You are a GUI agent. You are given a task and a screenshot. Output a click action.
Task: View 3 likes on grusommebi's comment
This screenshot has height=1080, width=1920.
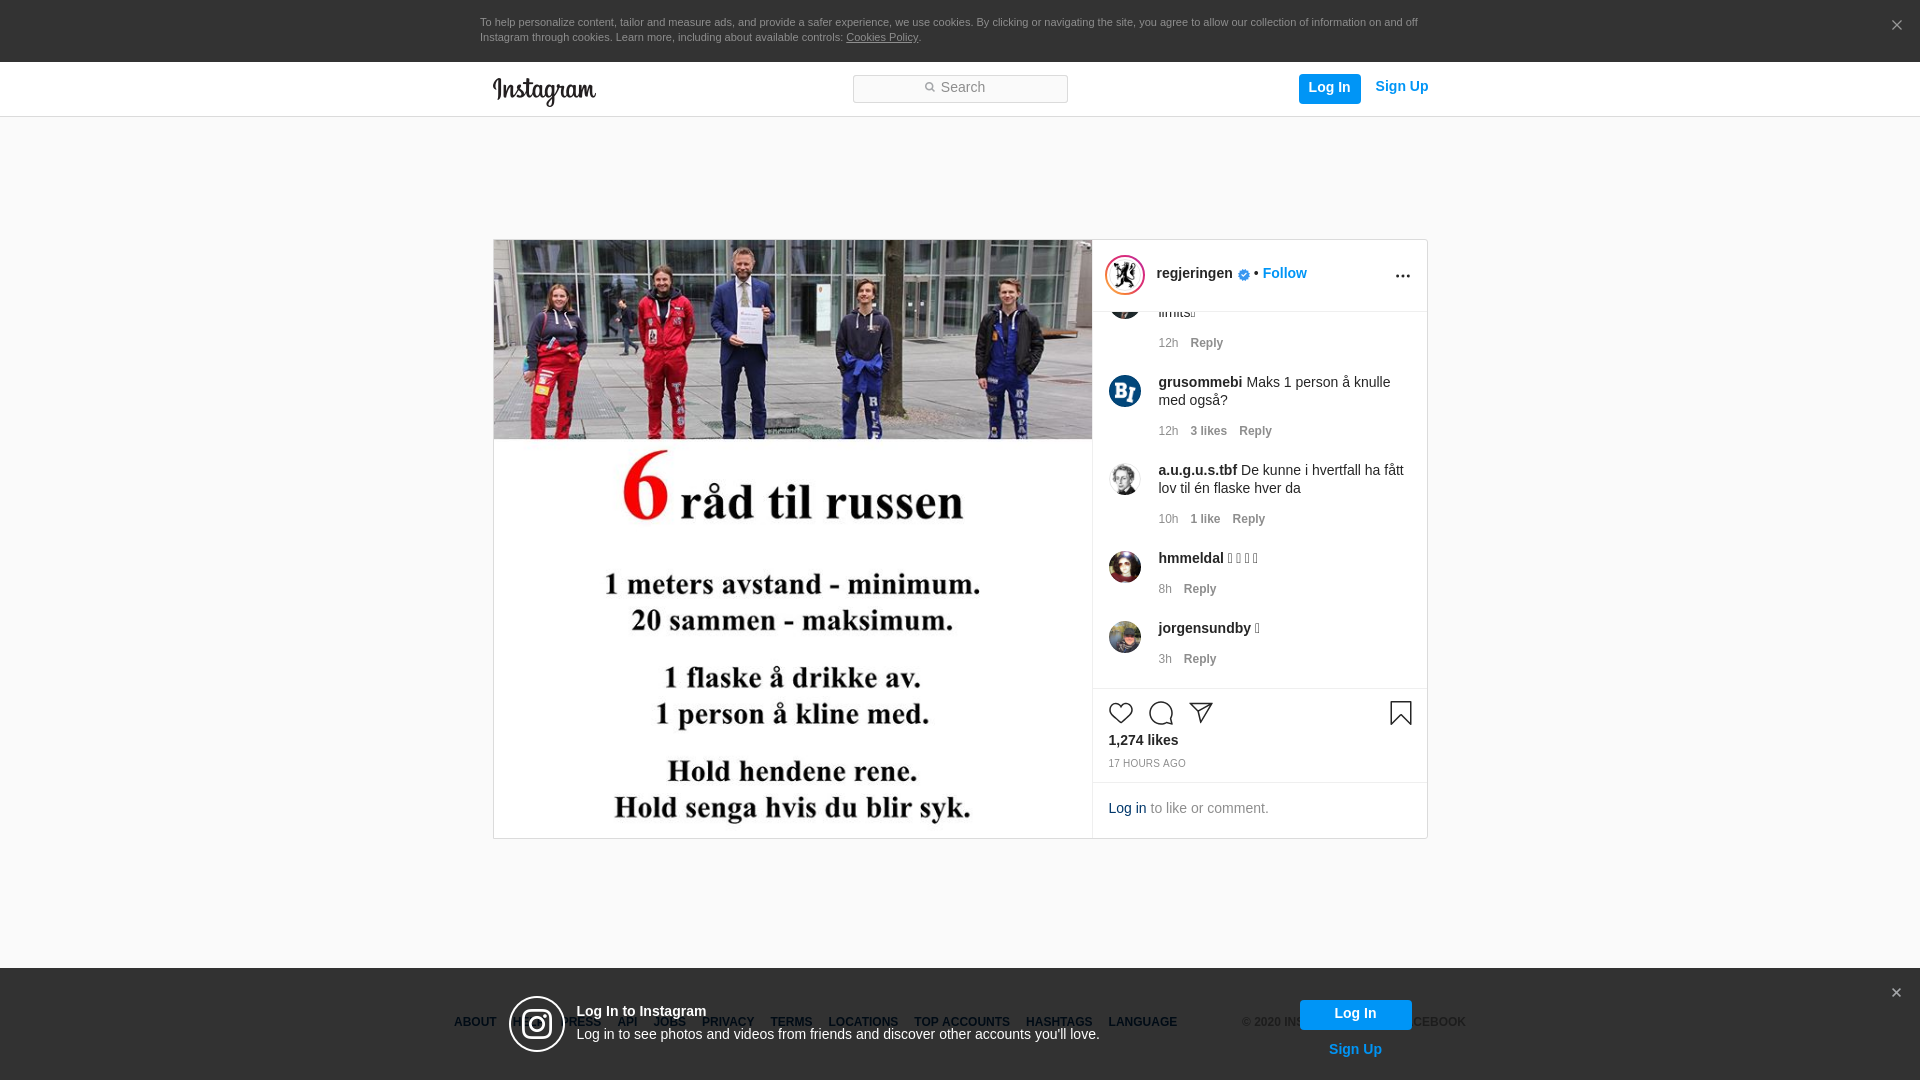[1208, 431]
